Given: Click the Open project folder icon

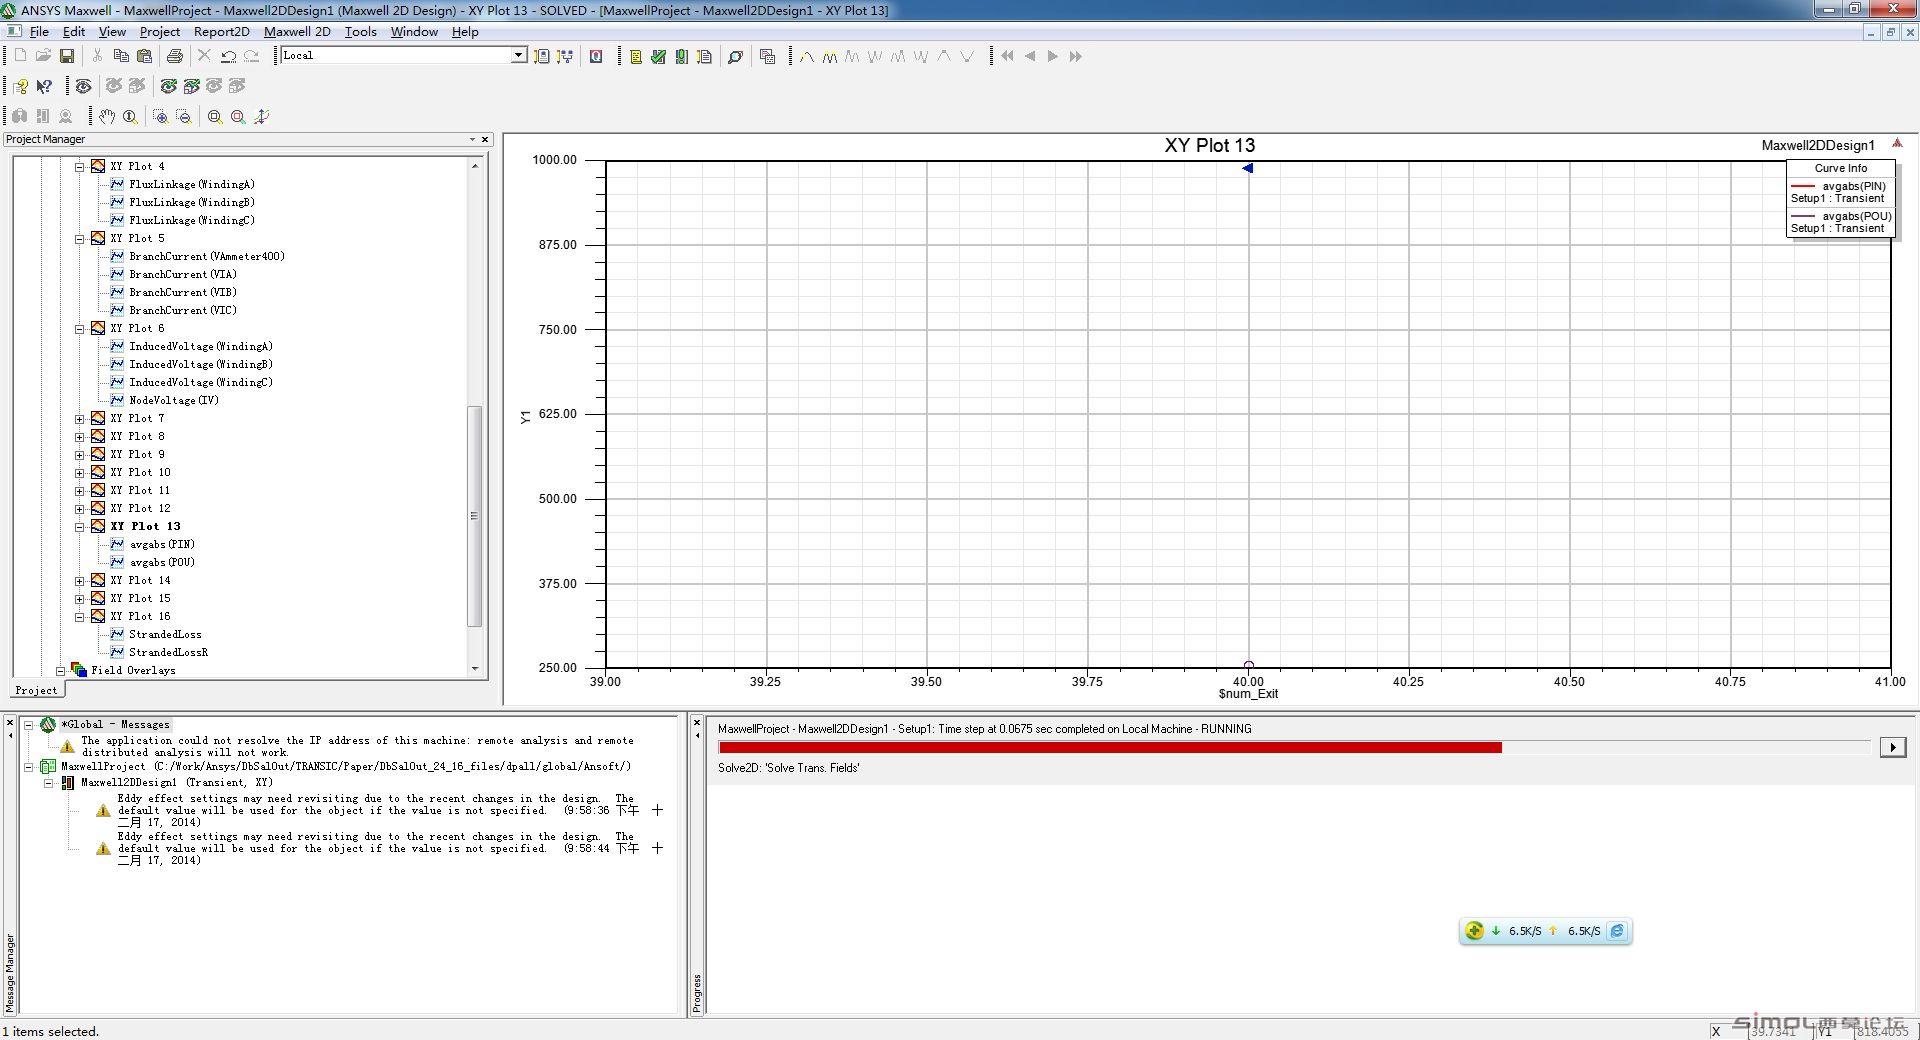Looking at the screenshot, I should point(43,56).
